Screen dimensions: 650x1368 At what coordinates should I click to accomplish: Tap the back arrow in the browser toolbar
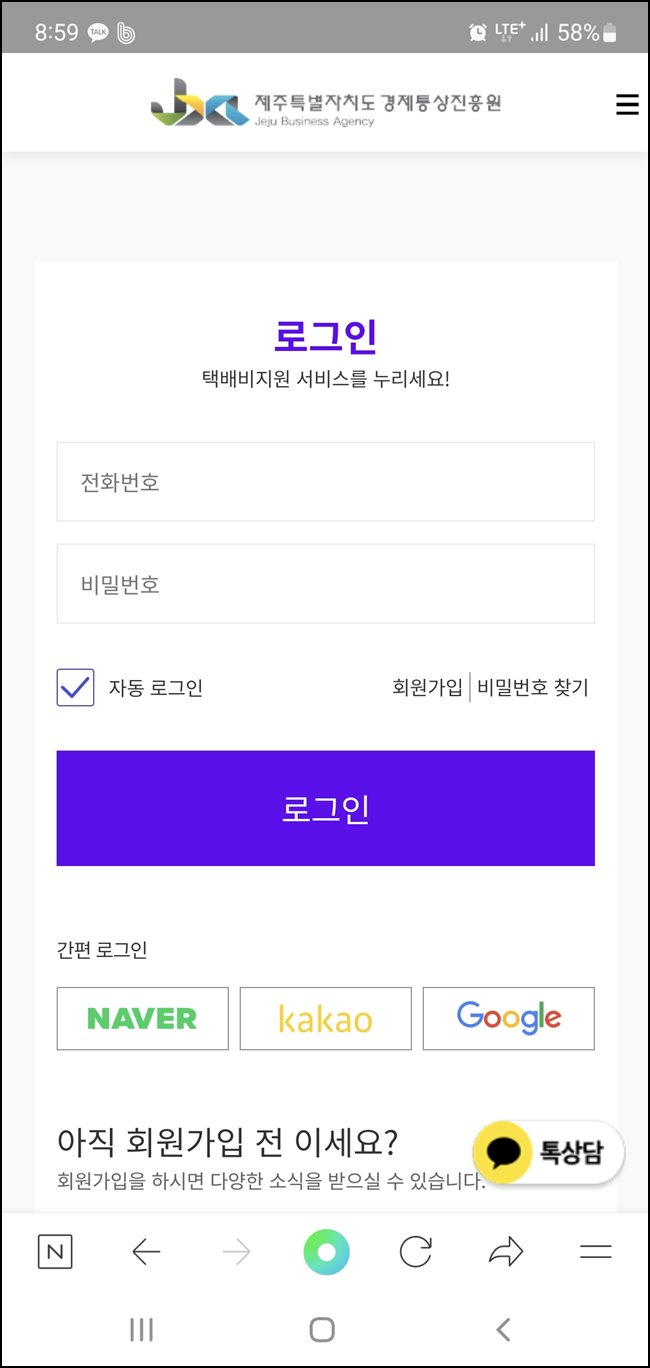(x=146, y=1250)
